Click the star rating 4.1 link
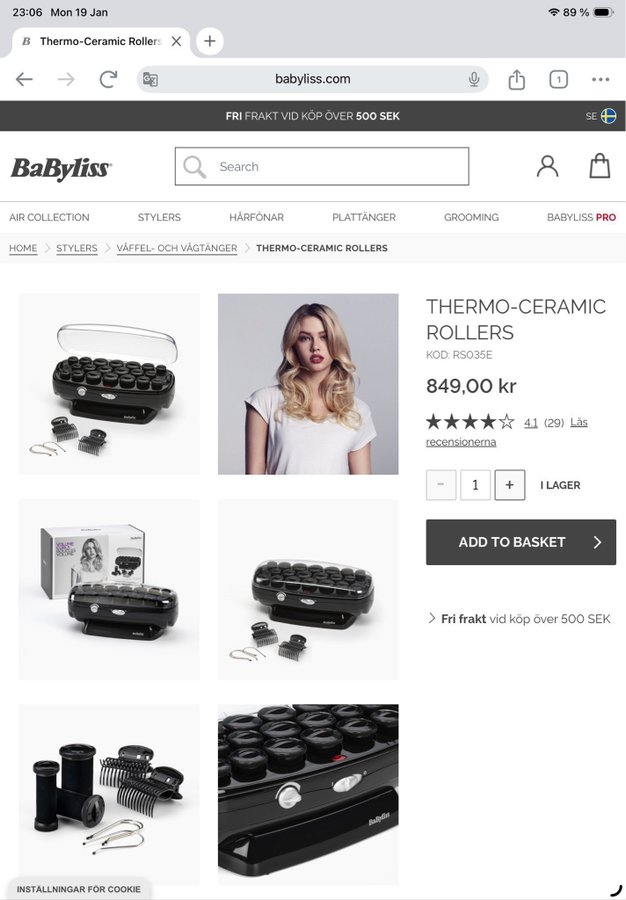The image size is (626, 900). (x=531, y=422)
